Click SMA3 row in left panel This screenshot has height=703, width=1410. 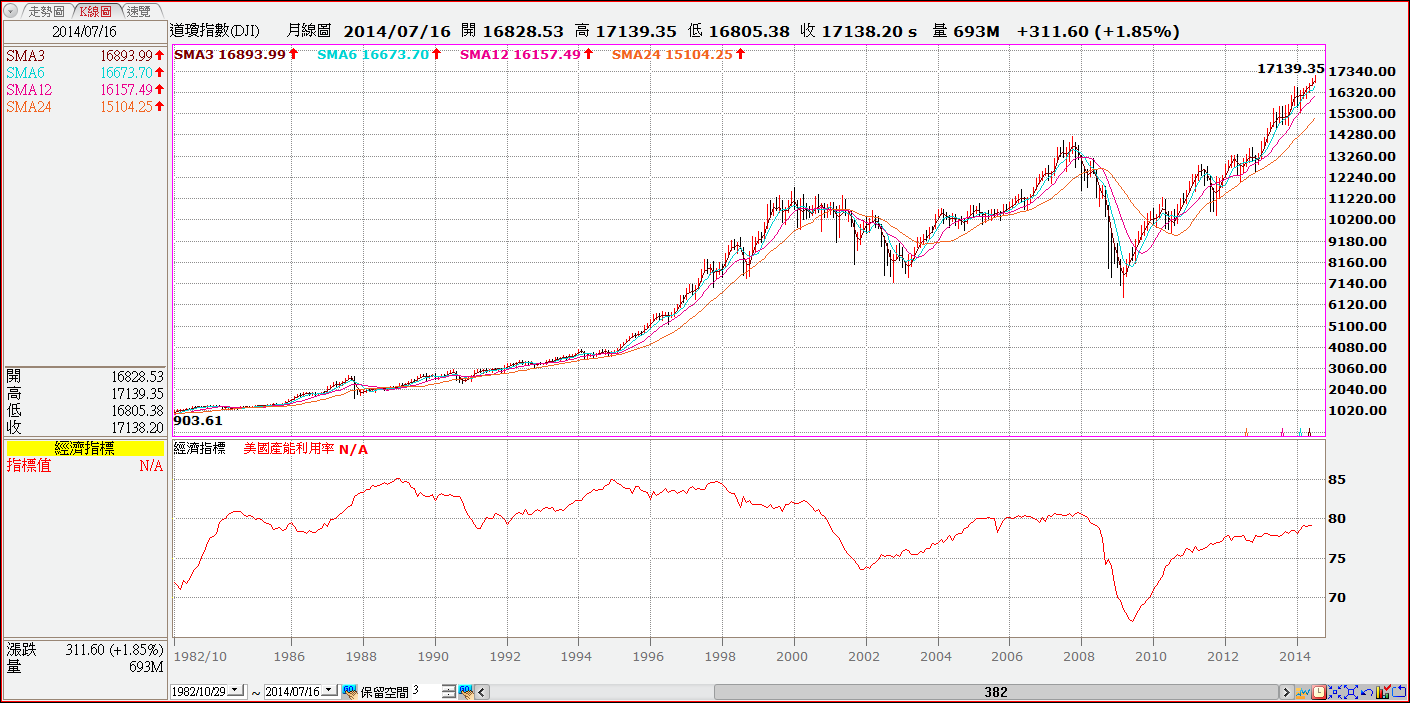click(x=84, y=56)
